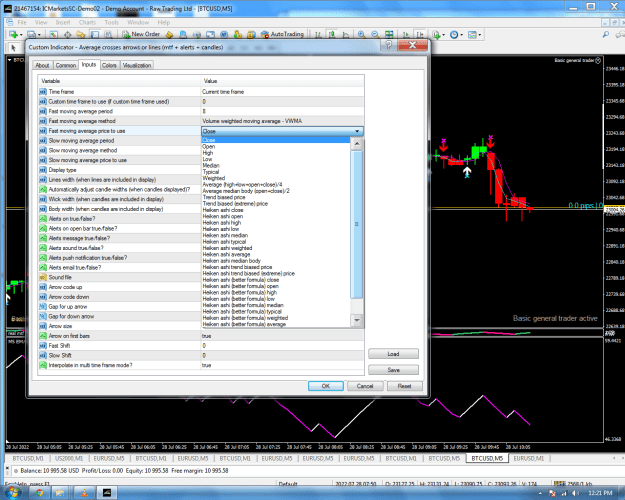Switch to the Colors tab

coord(109,65)
